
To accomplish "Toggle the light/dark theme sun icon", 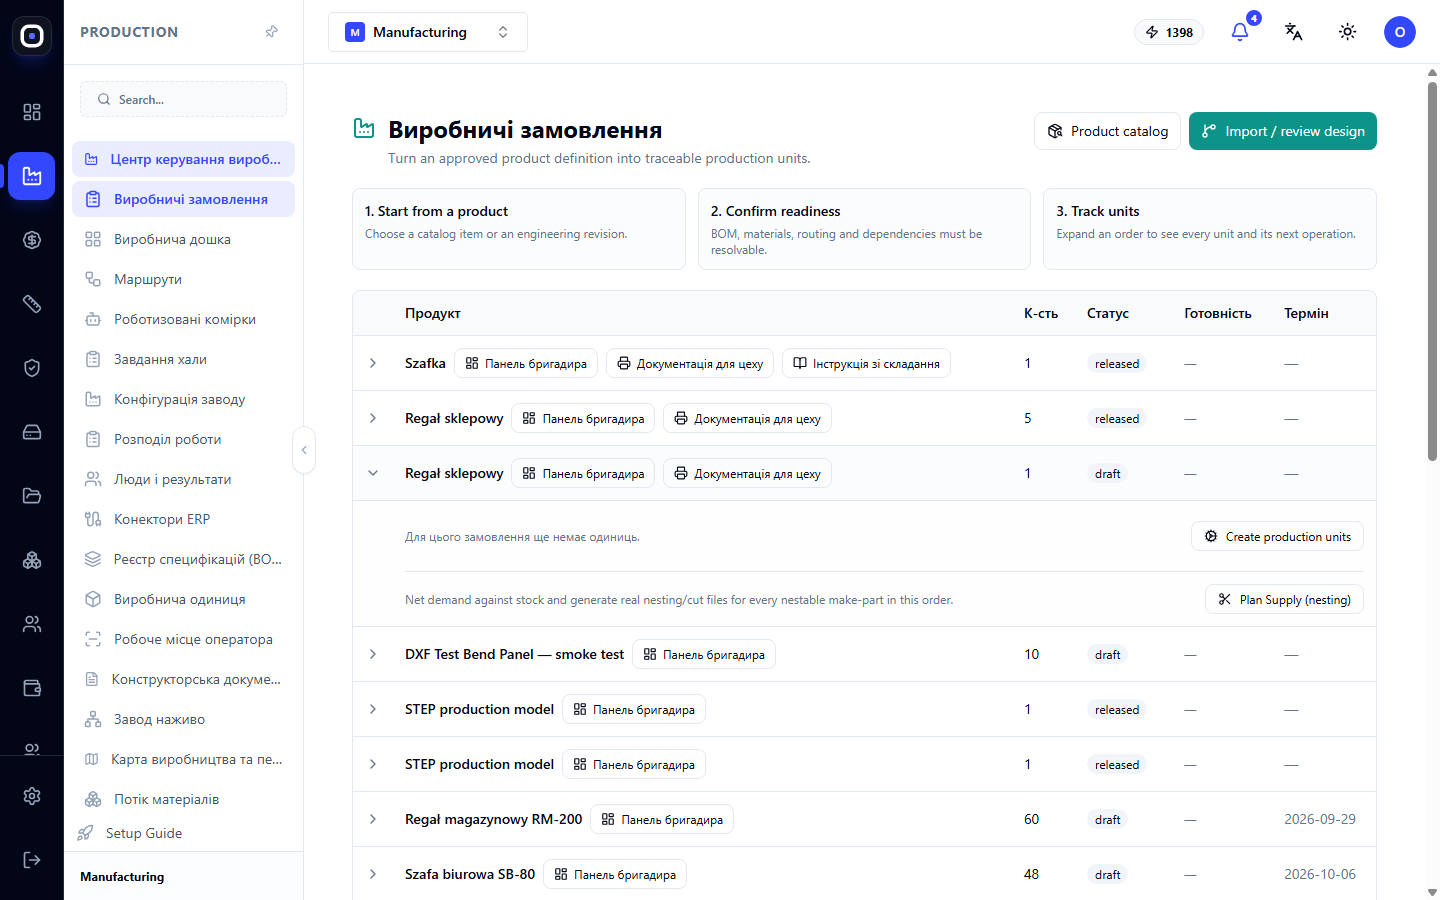I will point(1348,32).
